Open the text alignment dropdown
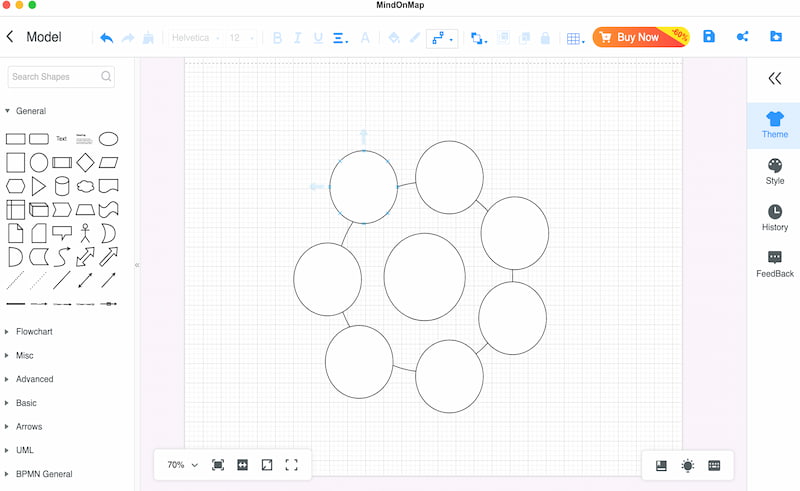The height and width of the screenshot is (491, 800). [x=340, y=38]
